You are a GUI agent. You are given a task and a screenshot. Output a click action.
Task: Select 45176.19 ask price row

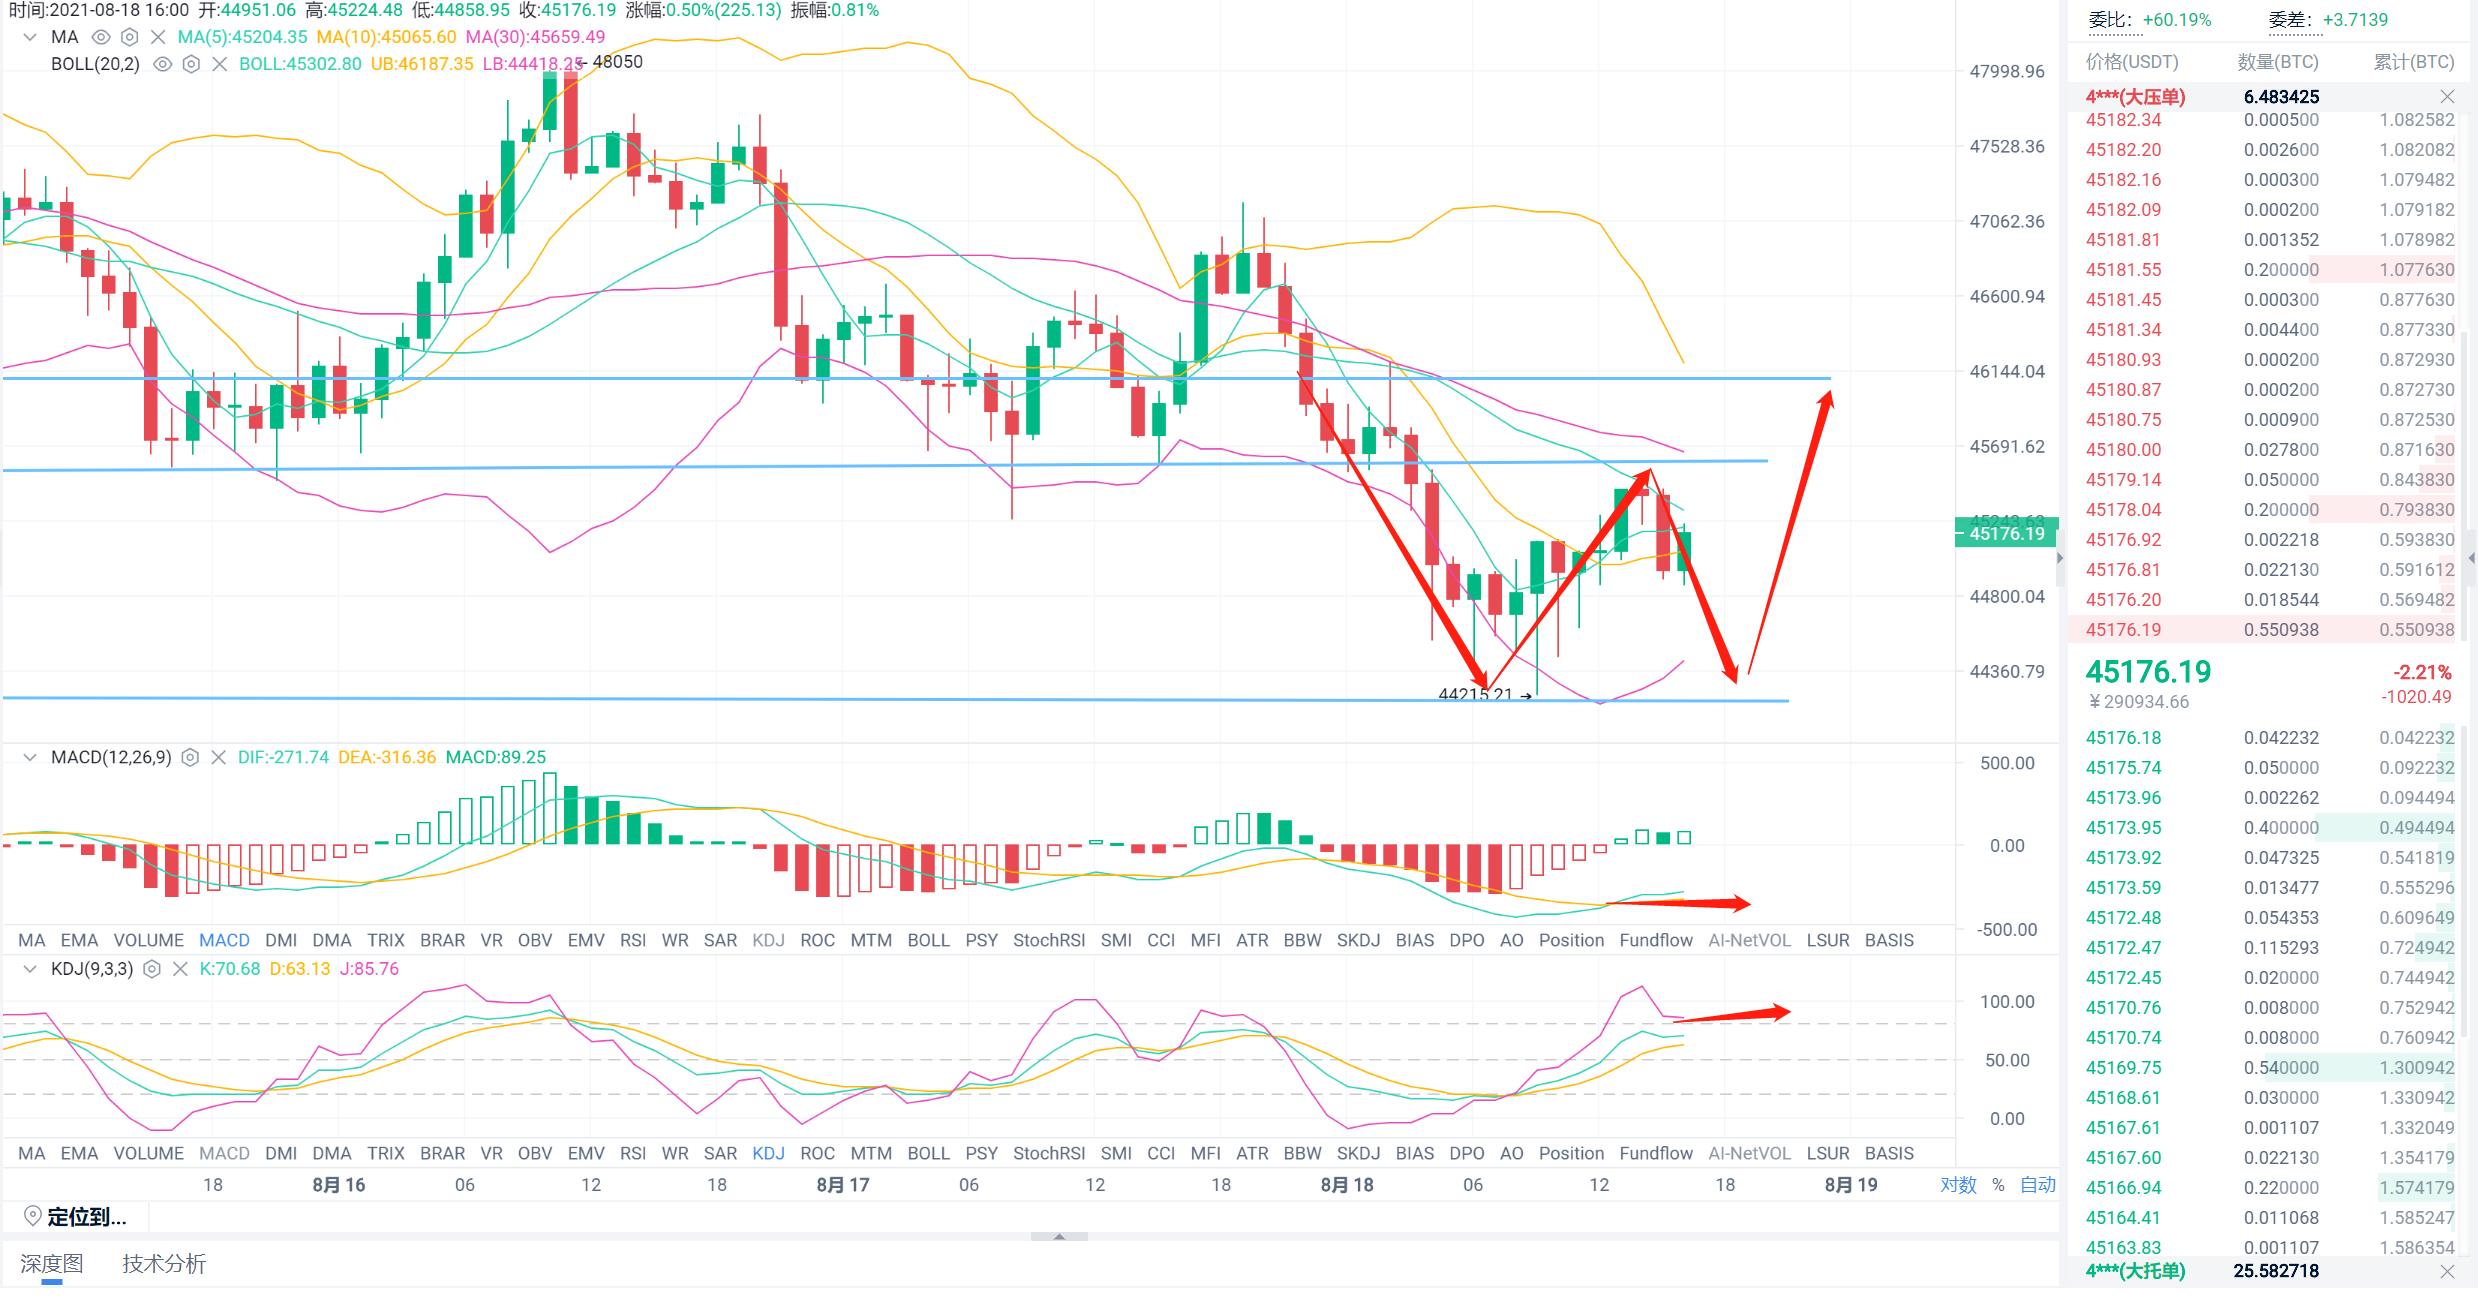pos(2123,630)
